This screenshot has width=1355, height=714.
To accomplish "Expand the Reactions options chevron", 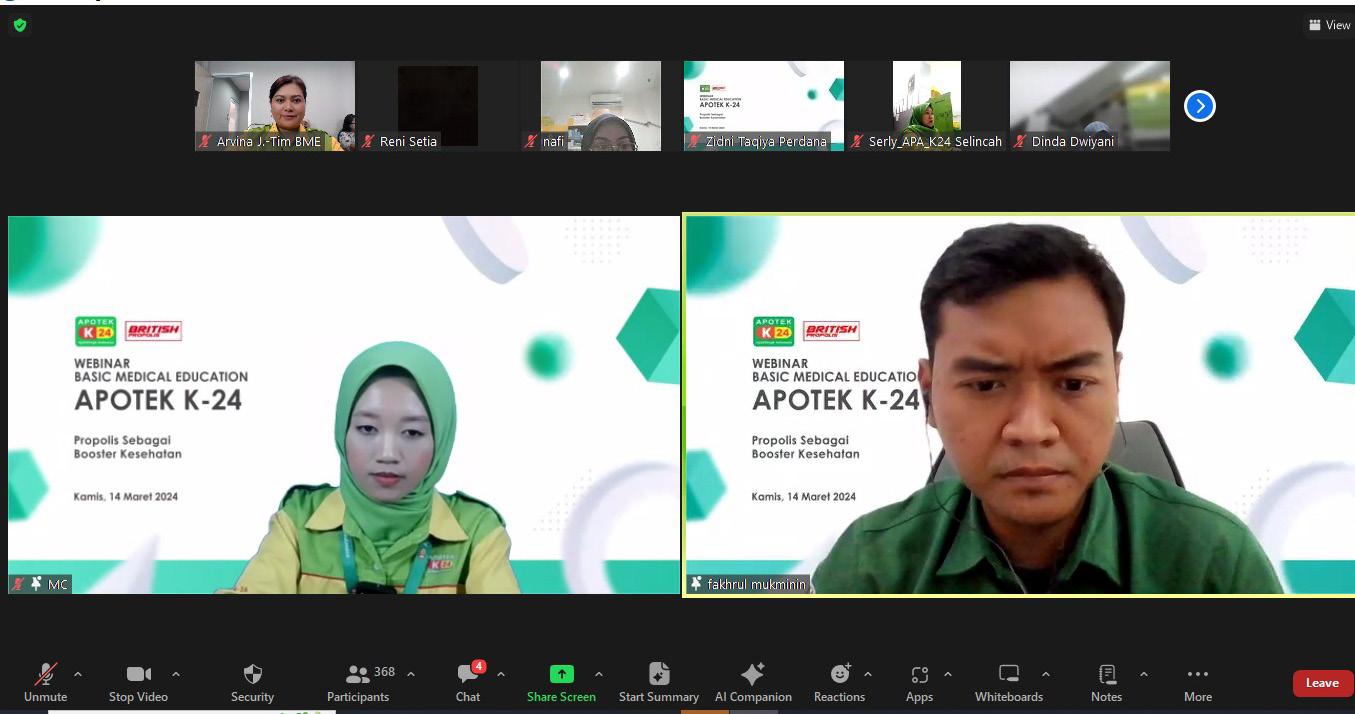I will pos(868,674).
